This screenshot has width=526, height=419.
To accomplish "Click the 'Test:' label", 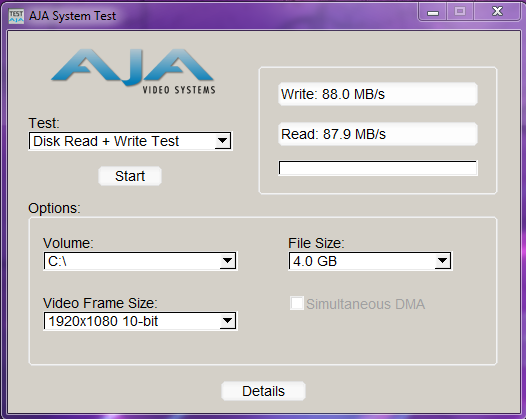I will (44, 123).
